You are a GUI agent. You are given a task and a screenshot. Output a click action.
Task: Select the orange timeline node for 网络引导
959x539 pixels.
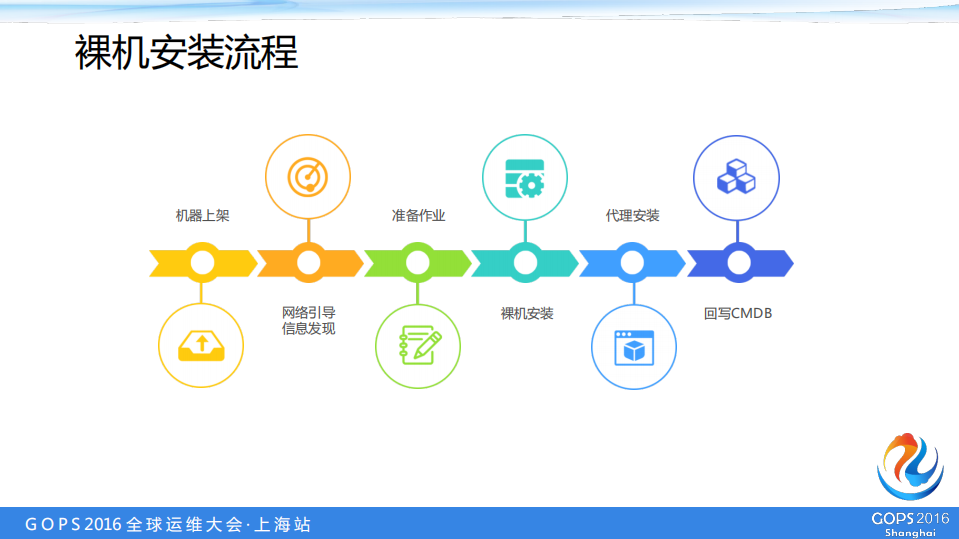pos(309,263)
